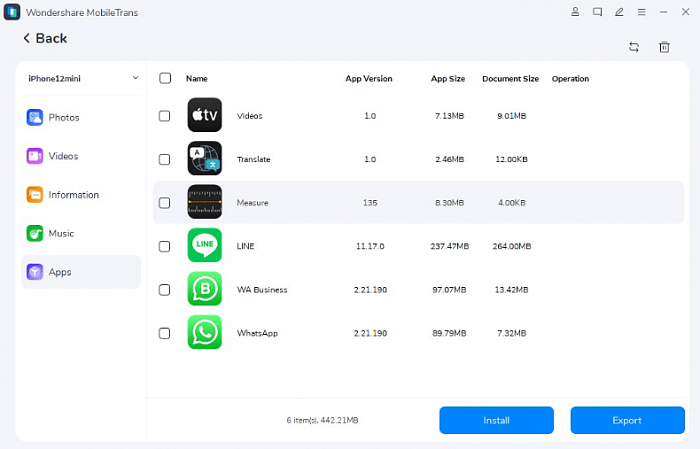
Task: Click the Apps sidebar icon
Action: coord(35,272)
